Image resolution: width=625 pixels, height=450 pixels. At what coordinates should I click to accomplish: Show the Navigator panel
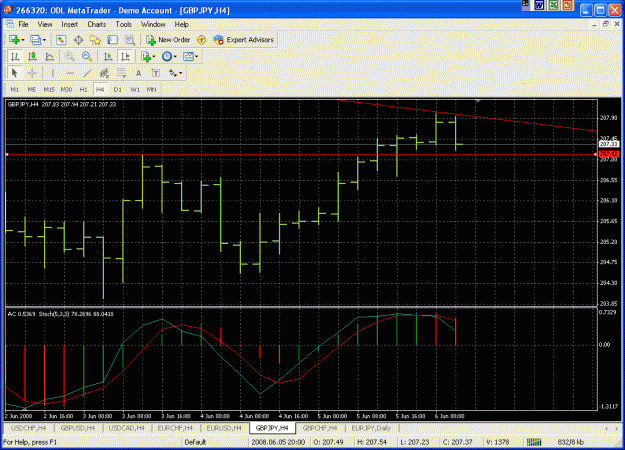(95, 40)
